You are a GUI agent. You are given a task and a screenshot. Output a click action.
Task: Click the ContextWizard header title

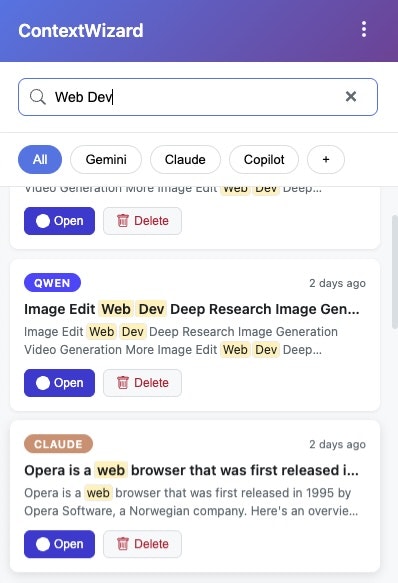click(x=81, y=30)
